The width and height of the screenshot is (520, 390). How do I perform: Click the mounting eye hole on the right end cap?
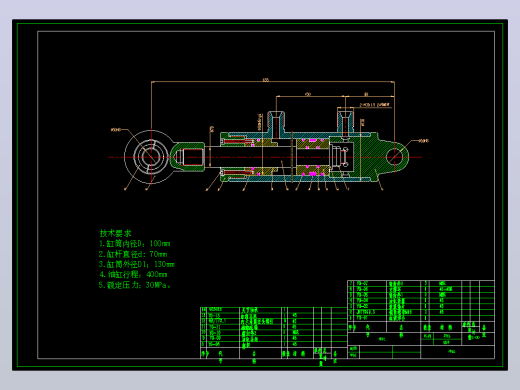[x=395, y=157]
